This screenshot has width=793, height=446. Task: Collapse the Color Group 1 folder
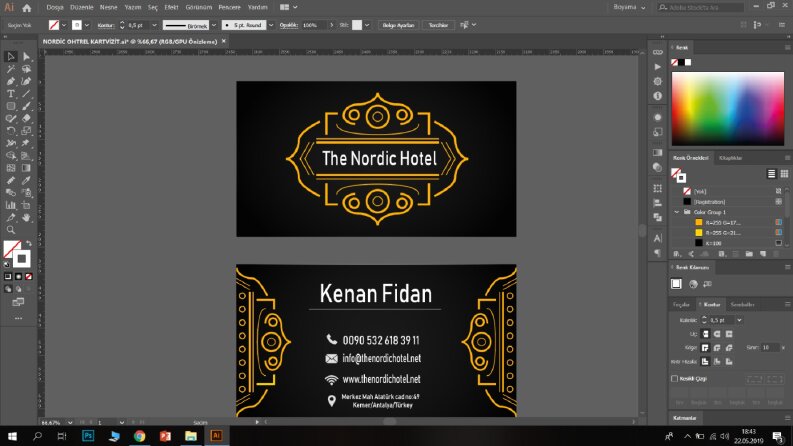[x=677, y=212]
